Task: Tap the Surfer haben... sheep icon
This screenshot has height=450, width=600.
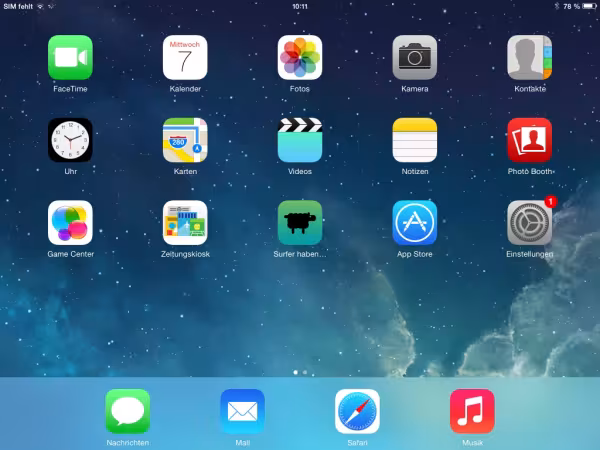Action: pos(300,223)
